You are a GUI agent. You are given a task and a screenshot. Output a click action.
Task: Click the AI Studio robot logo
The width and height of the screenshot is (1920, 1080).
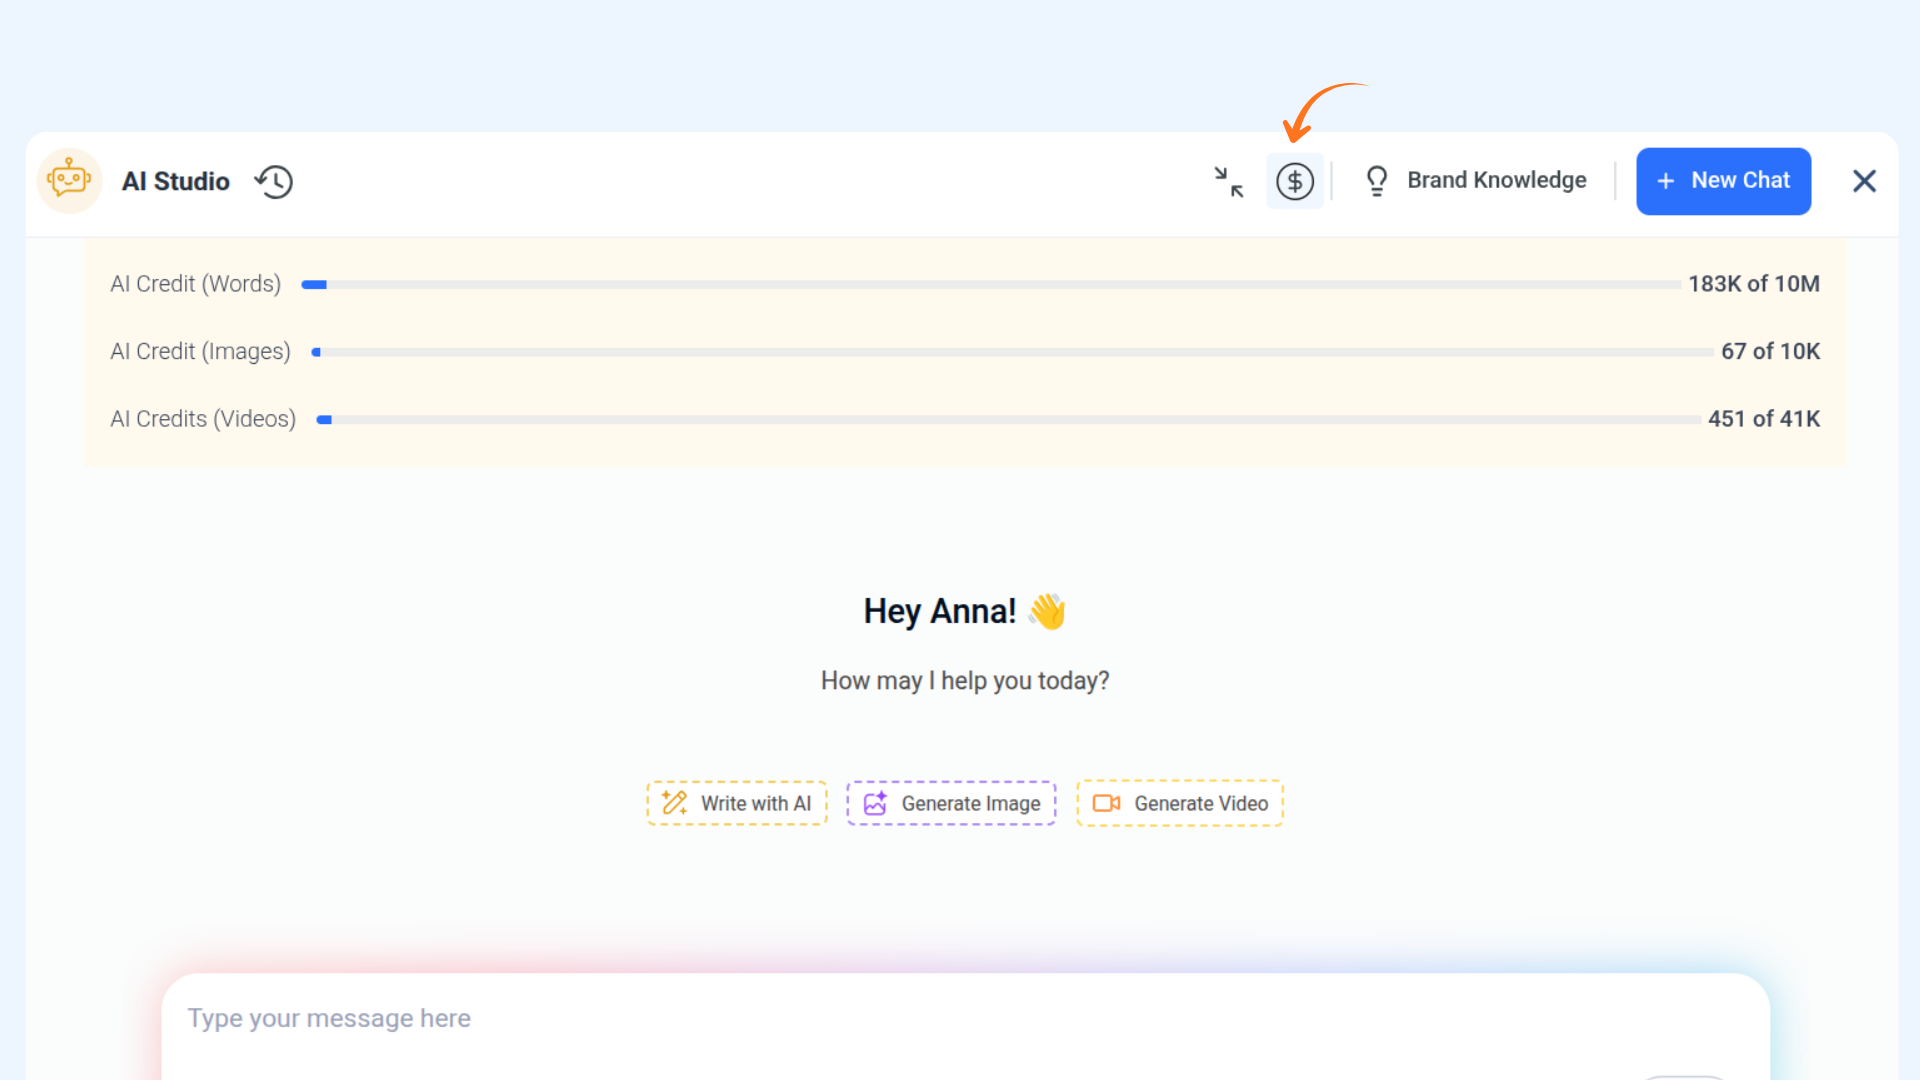(x=69, y=181)
